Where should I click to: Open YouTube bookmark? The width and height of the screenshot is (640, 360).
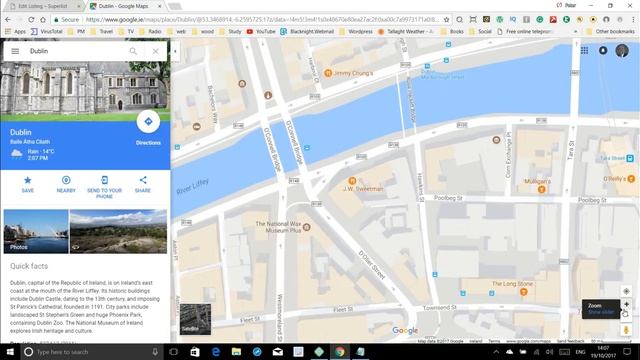point(261,31)
